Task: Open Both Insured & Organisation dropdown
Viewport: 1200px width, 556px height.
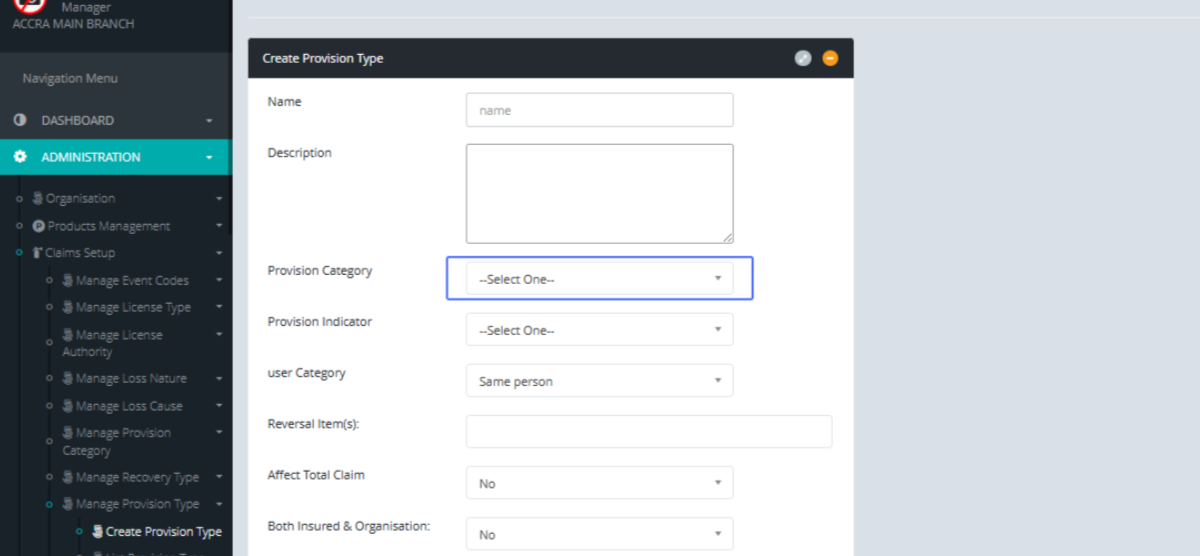Action: [x=599, y=534]
